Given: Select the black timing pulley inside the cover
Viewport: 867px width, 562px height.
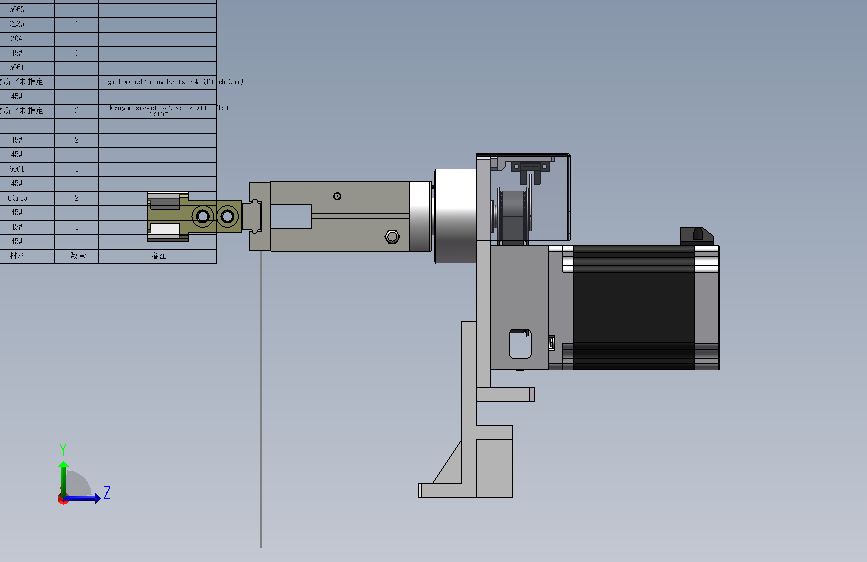Looking at the screenshot, I should pyautogui.click(x=513, y=217).
